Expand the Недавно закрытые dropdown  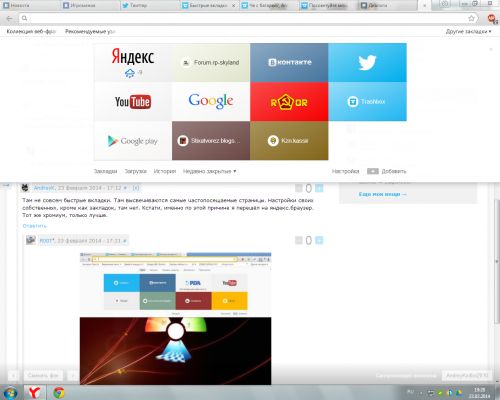coord(209,171)
